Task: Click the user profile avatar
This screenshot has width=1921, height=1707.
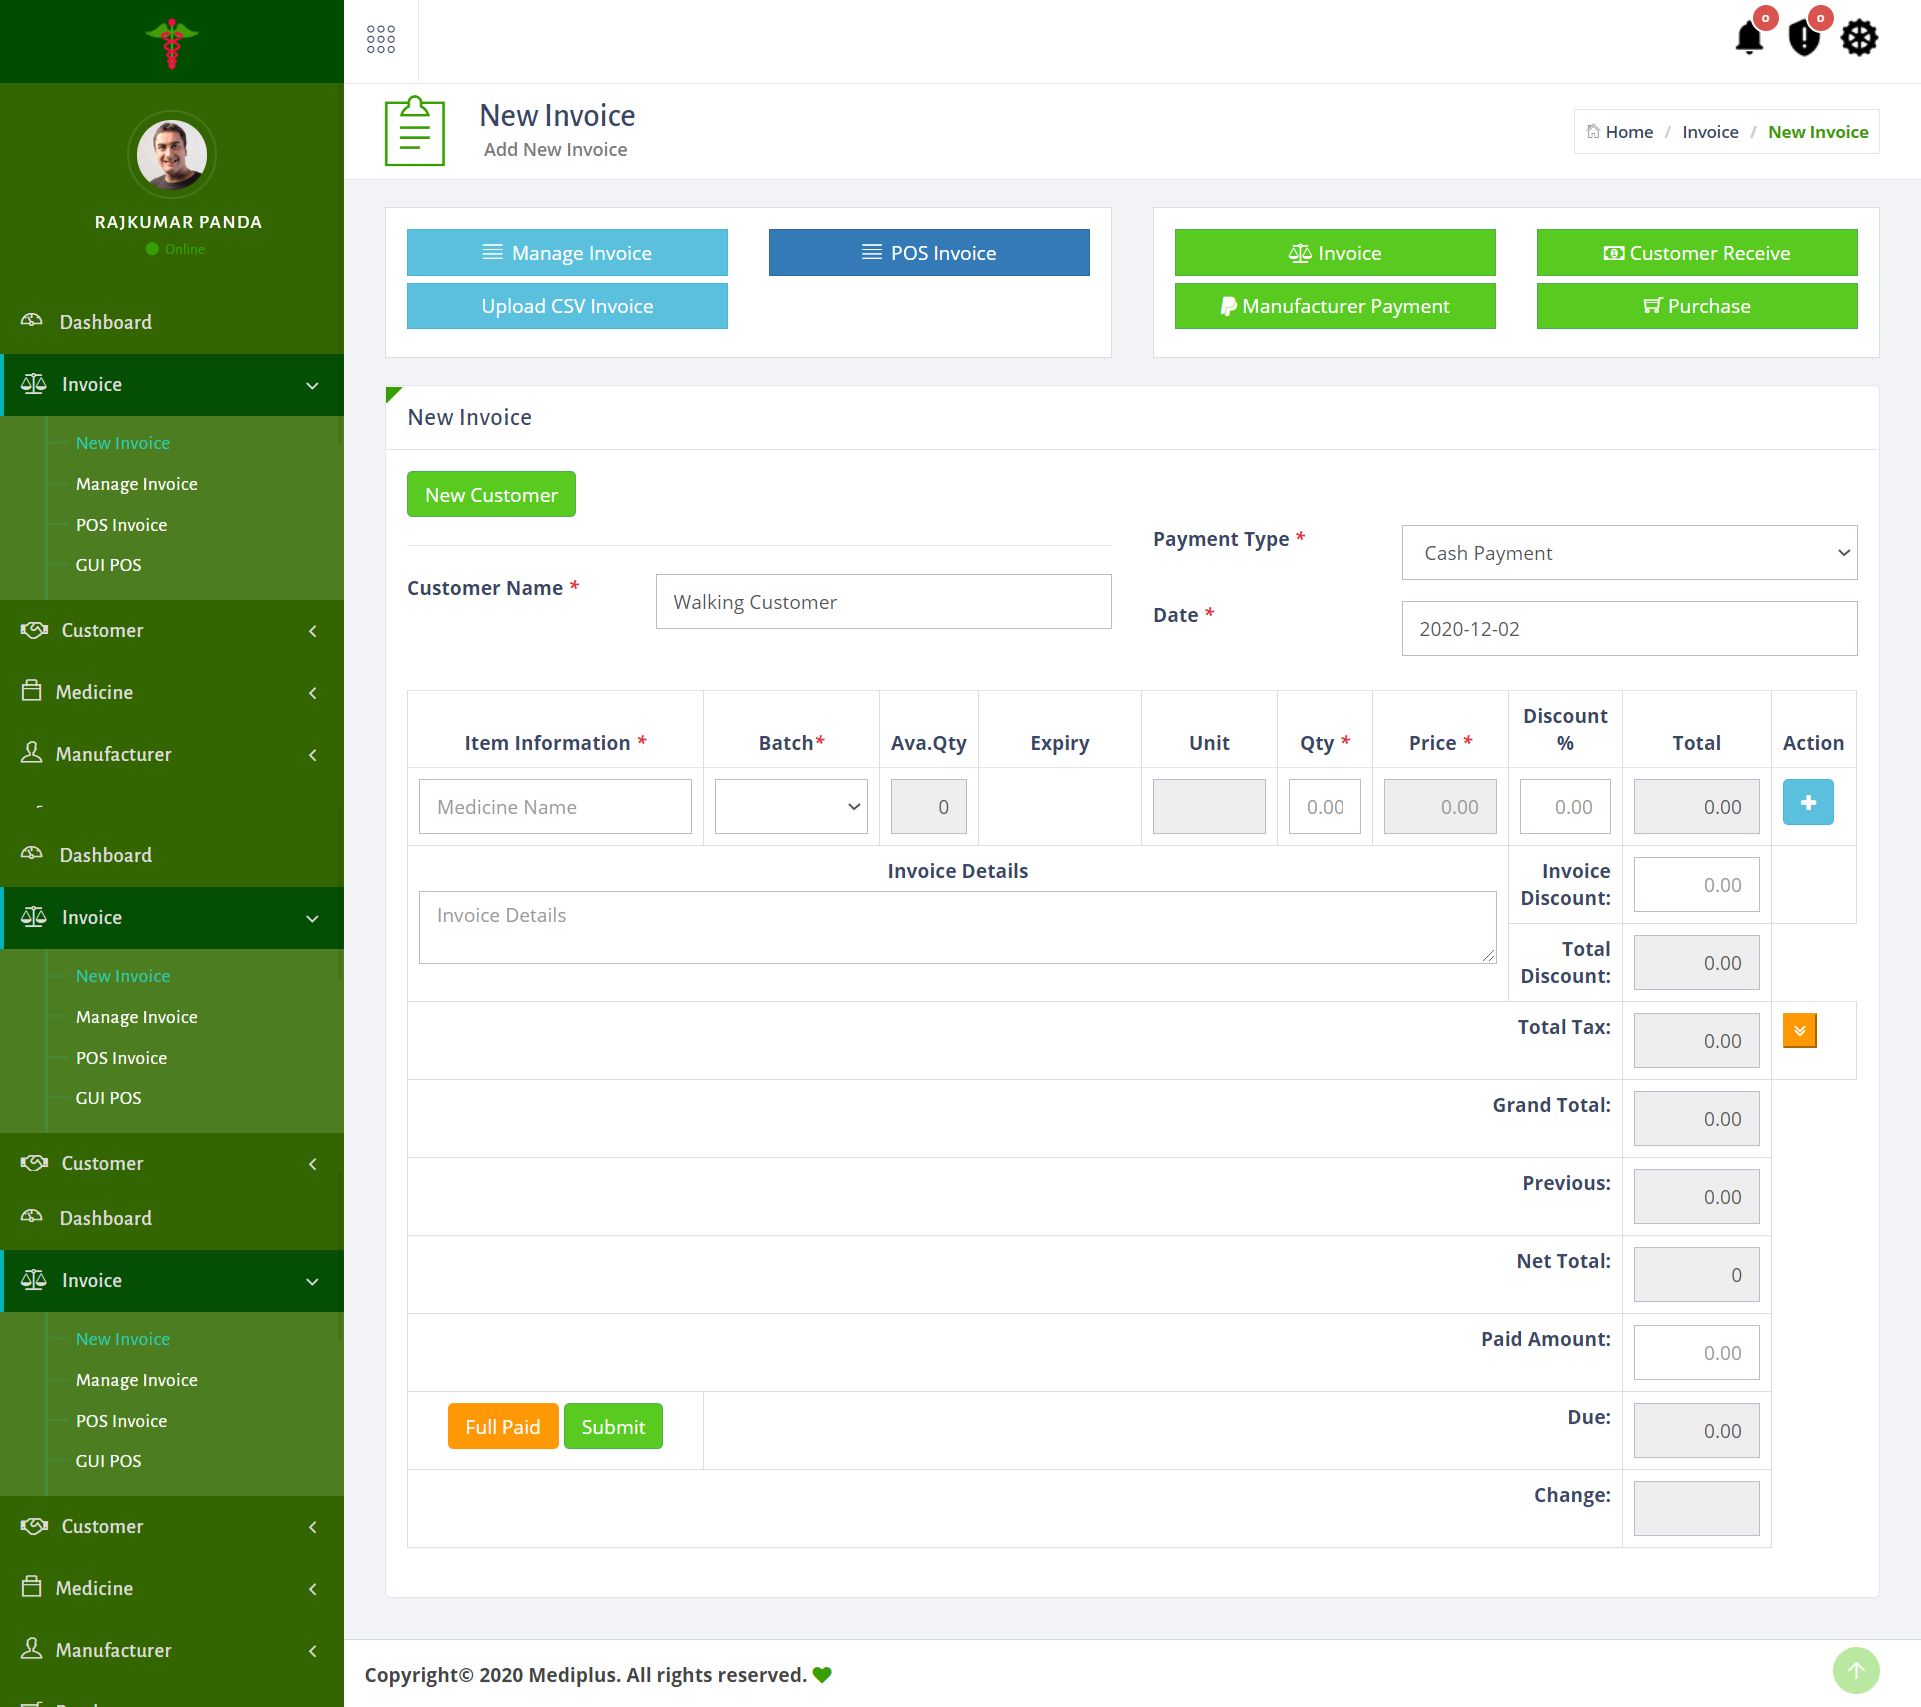Action: click(172, 155)
